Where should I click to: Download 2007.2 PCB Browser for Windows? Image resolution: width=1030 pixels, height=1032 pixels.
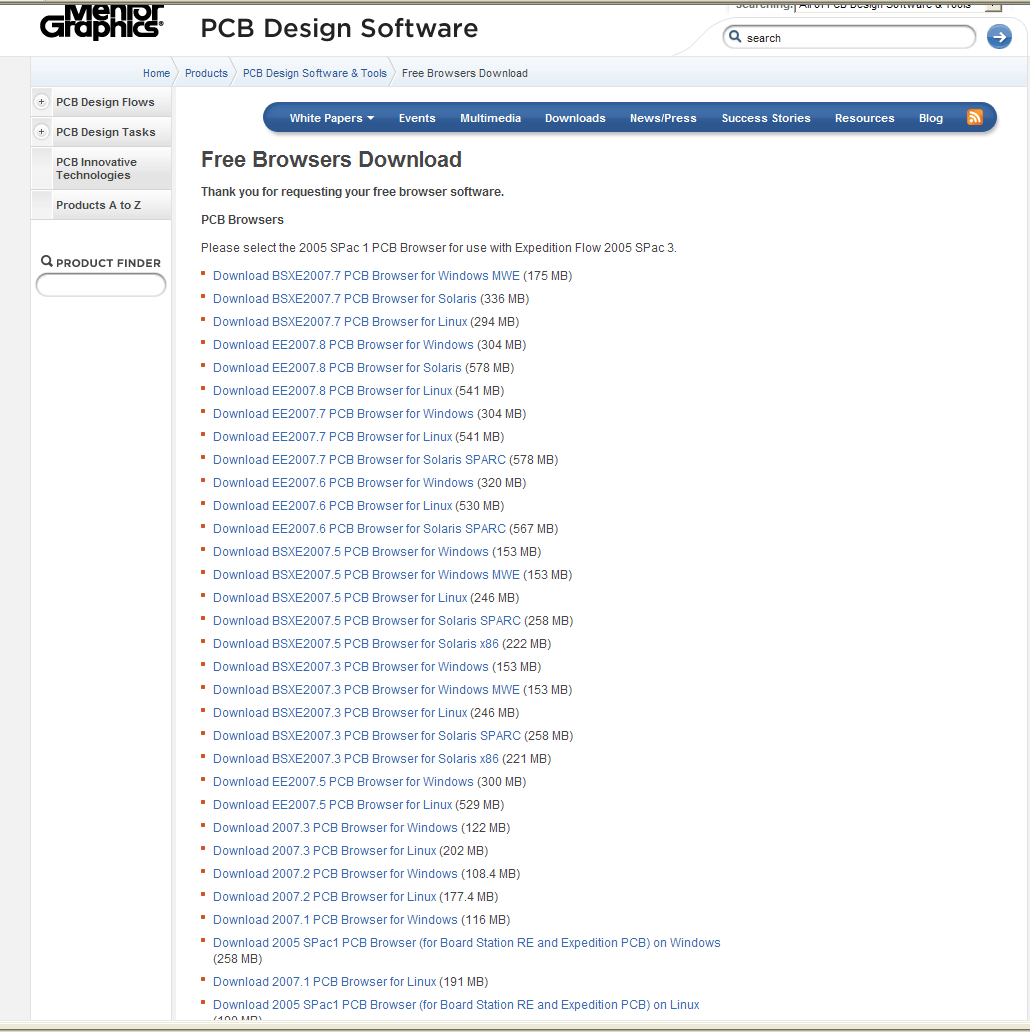(x=335, y=875)
